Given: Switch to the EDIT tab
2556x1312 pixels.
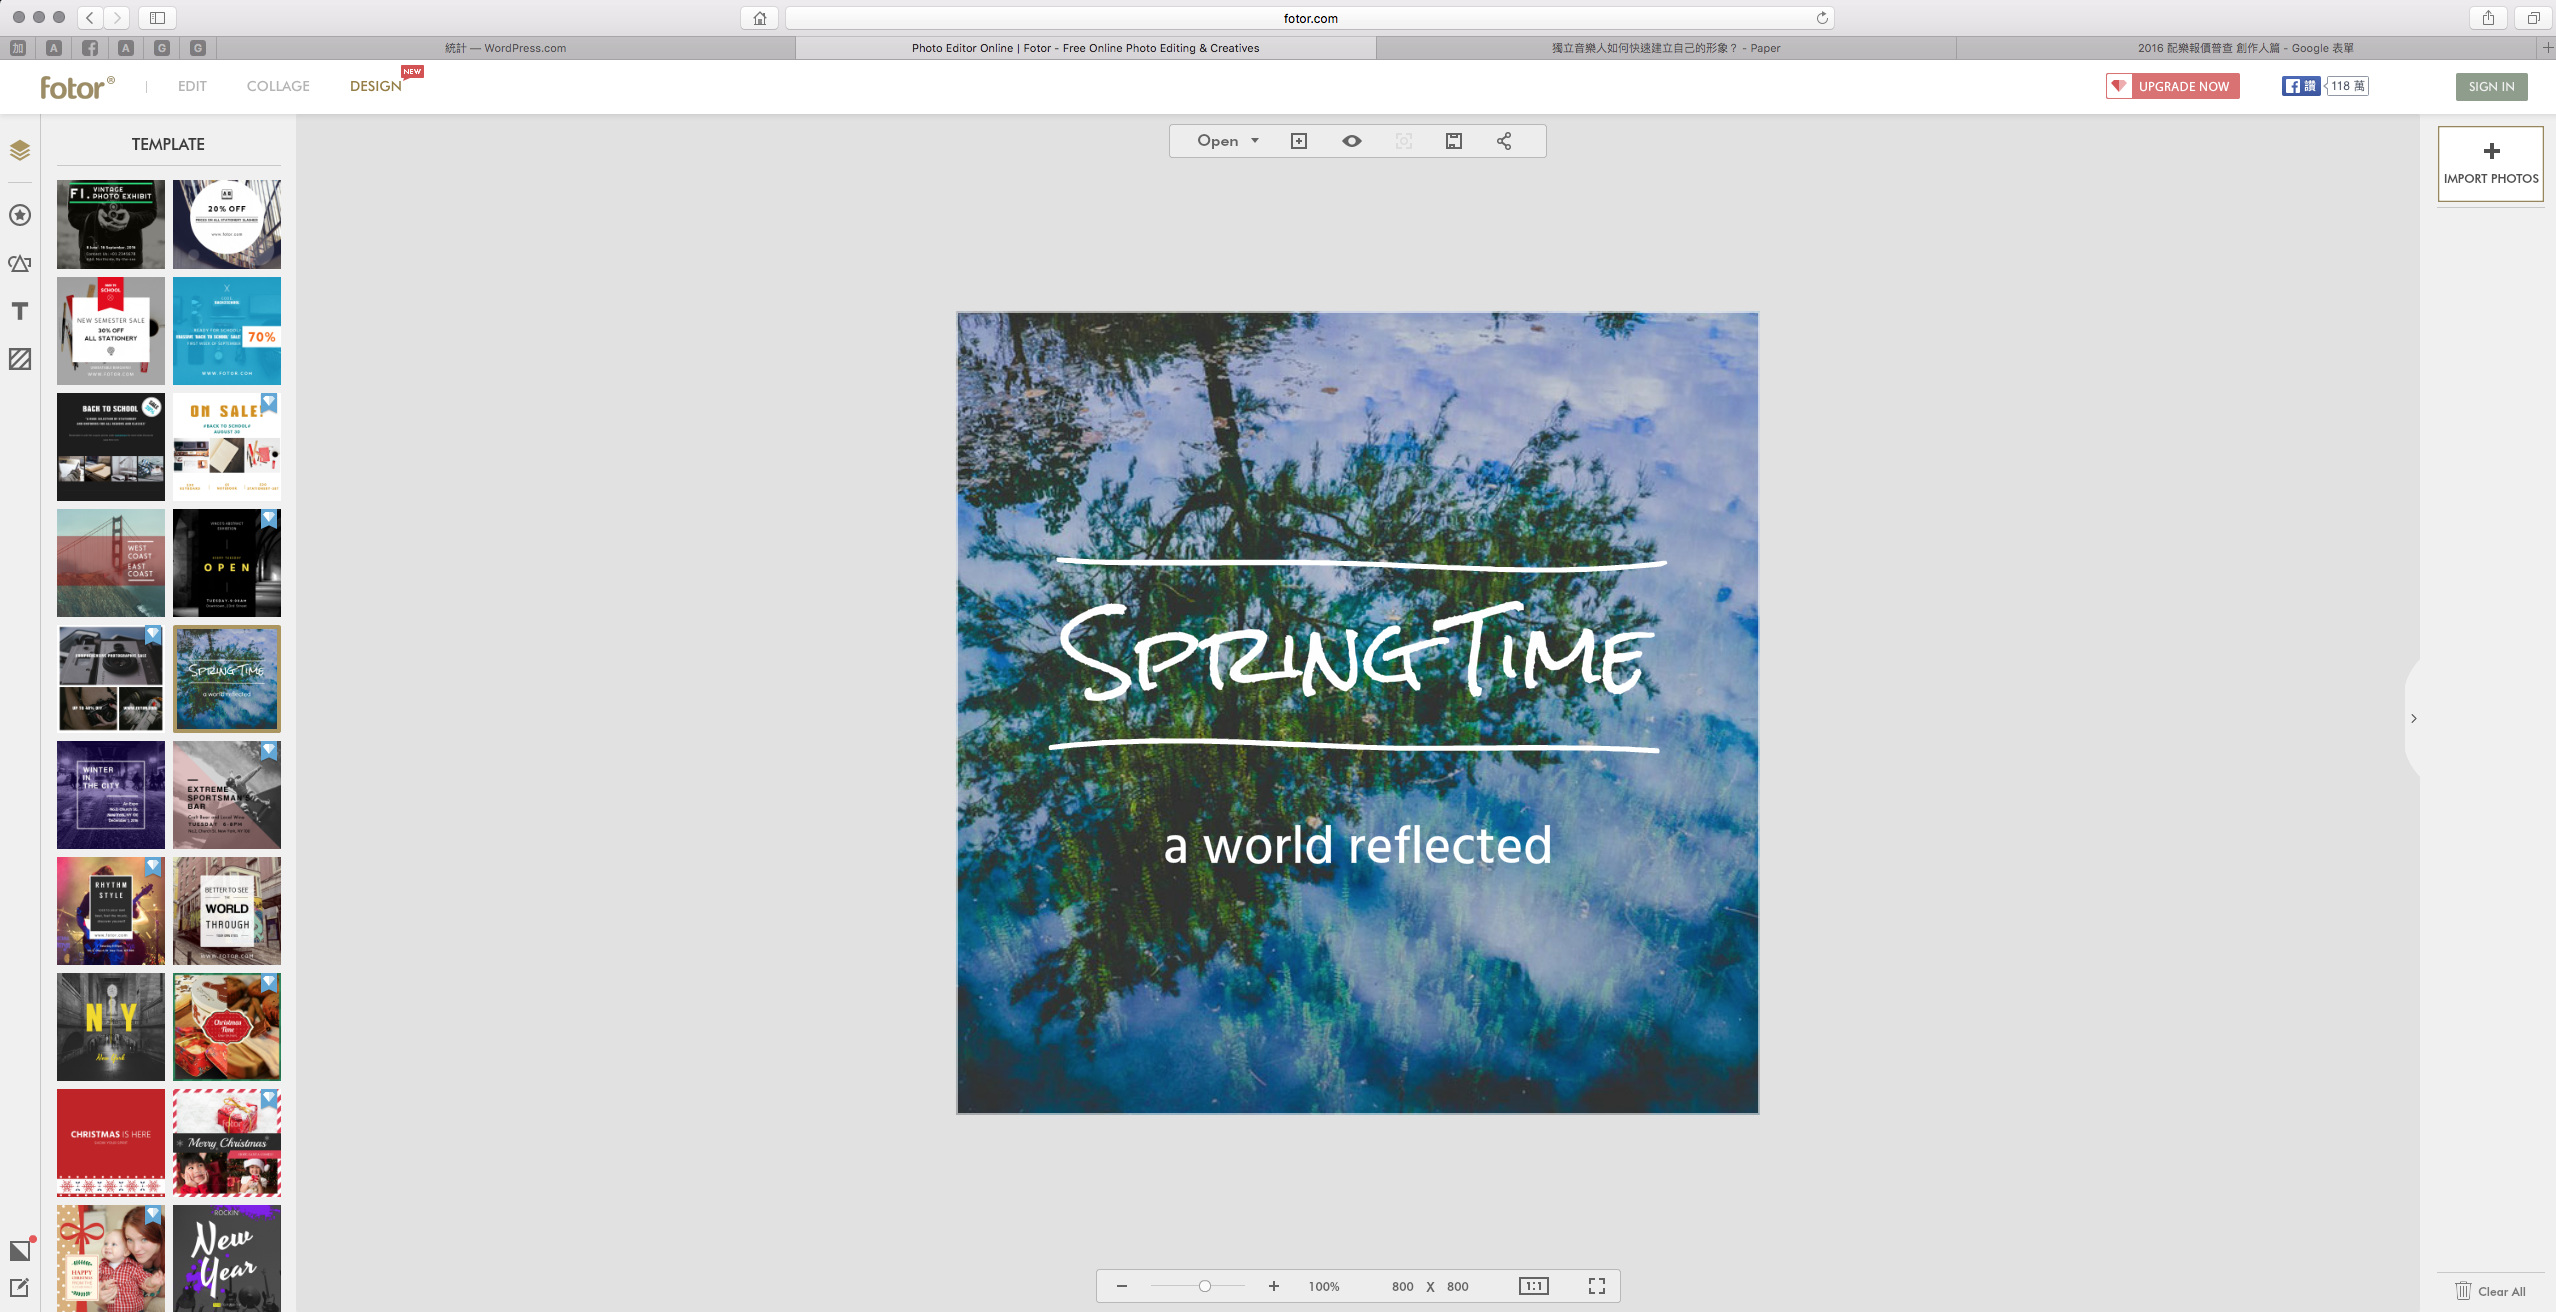Looking at the screenshot, I should [192, 86].
